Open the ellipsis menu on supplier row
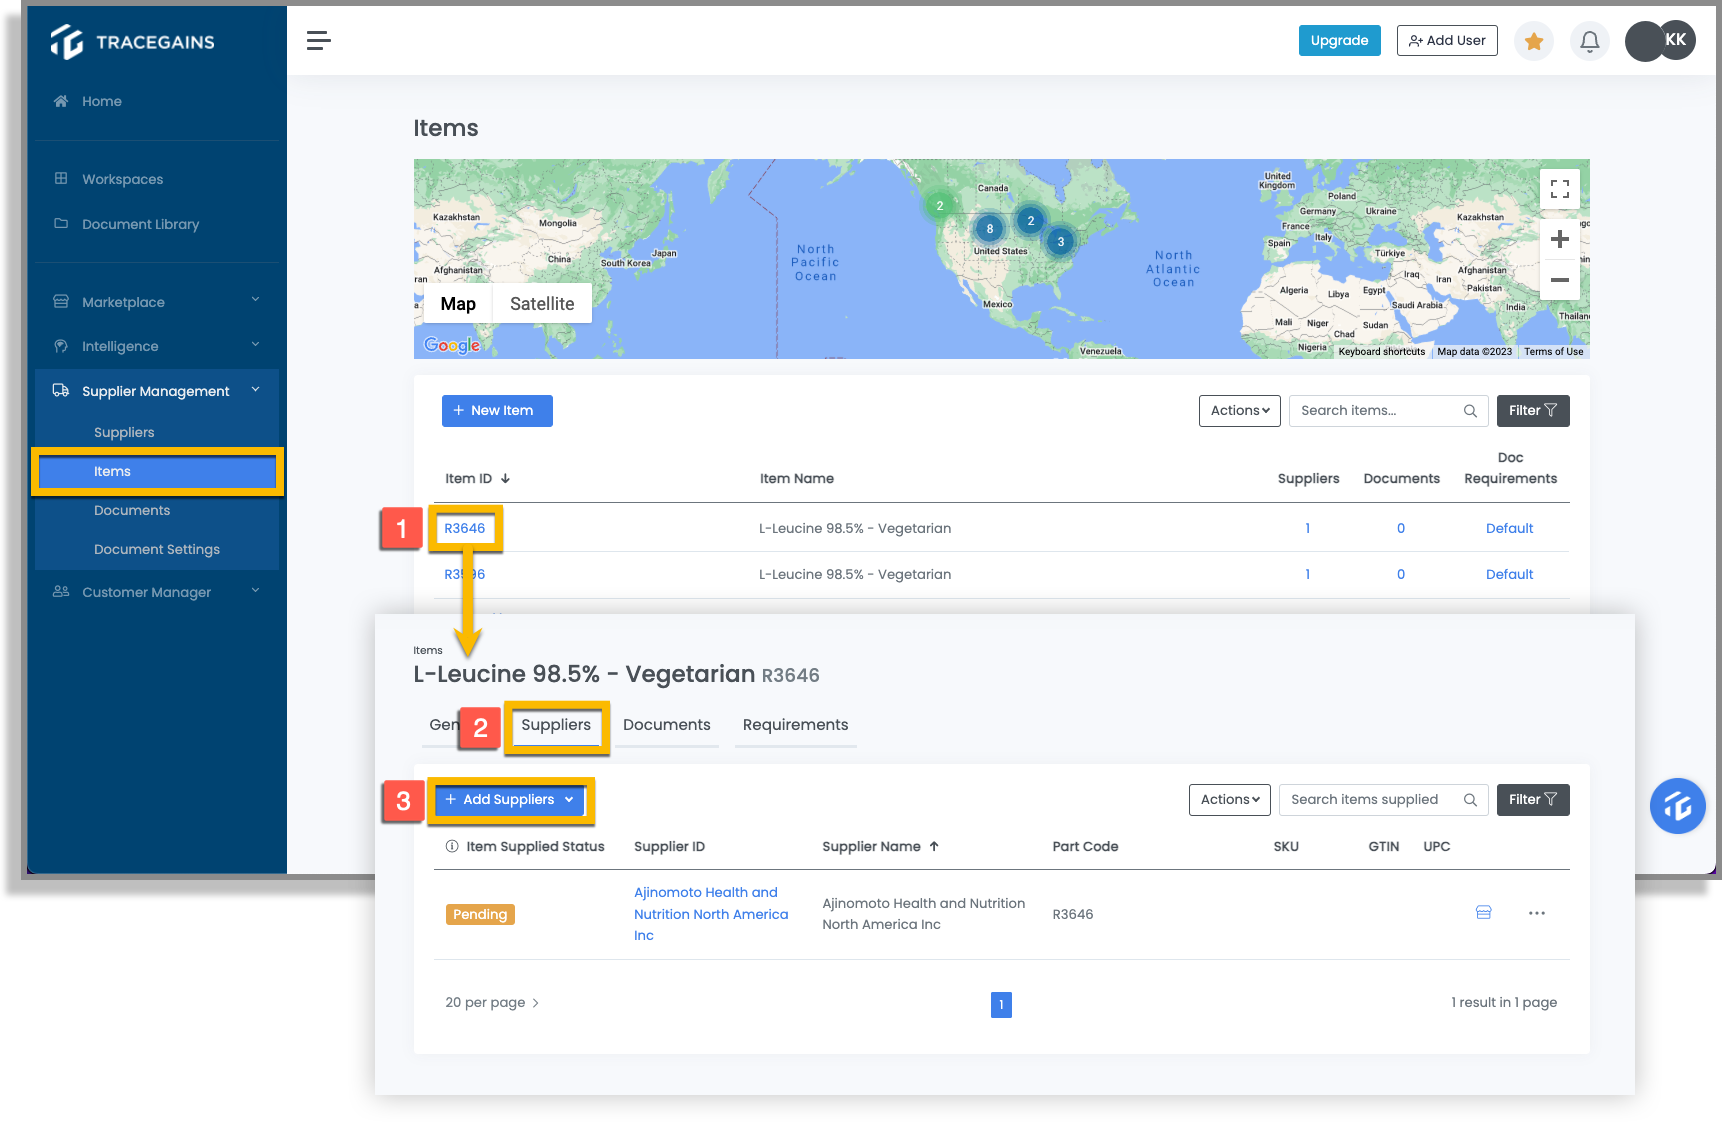 pos(1537,913)
